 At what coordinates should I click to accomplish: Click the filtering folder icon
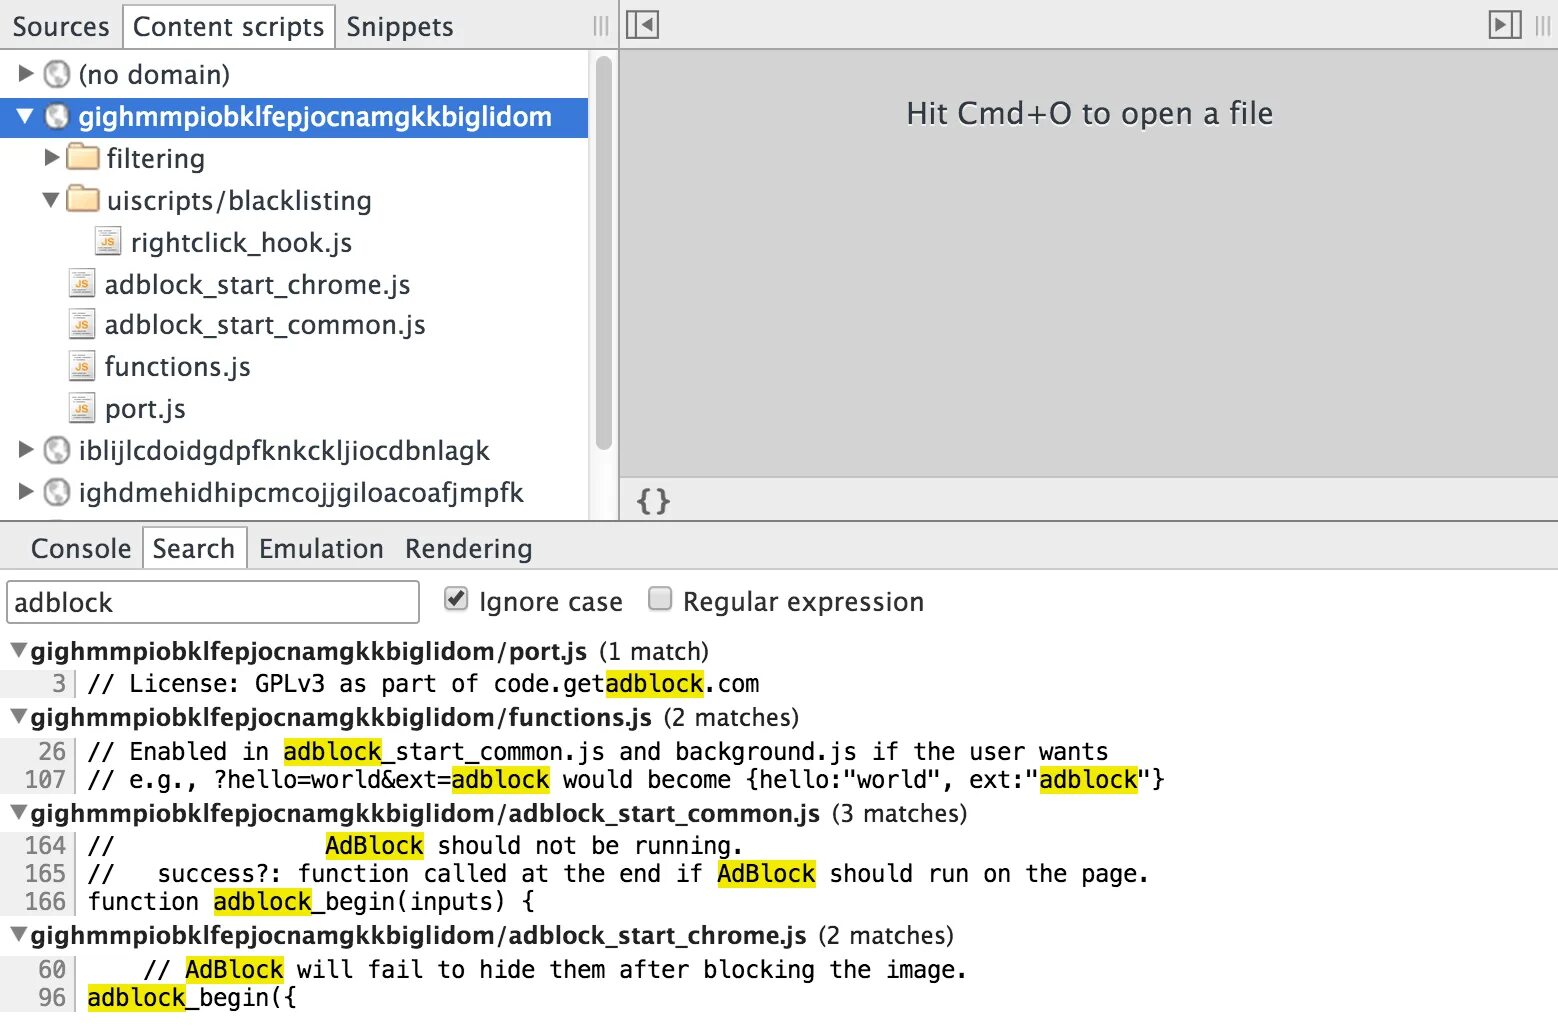pos(83,157)
